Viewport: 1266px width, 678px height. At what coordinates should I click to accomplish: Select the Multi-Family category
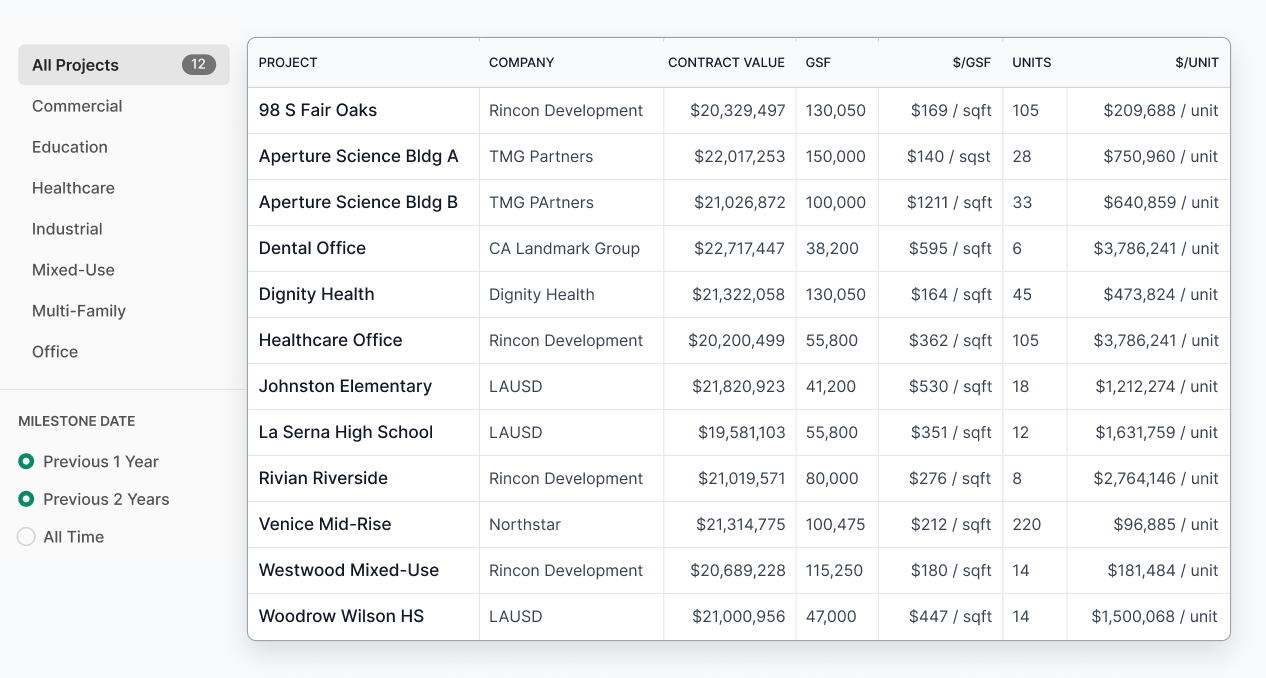point(79,311)
